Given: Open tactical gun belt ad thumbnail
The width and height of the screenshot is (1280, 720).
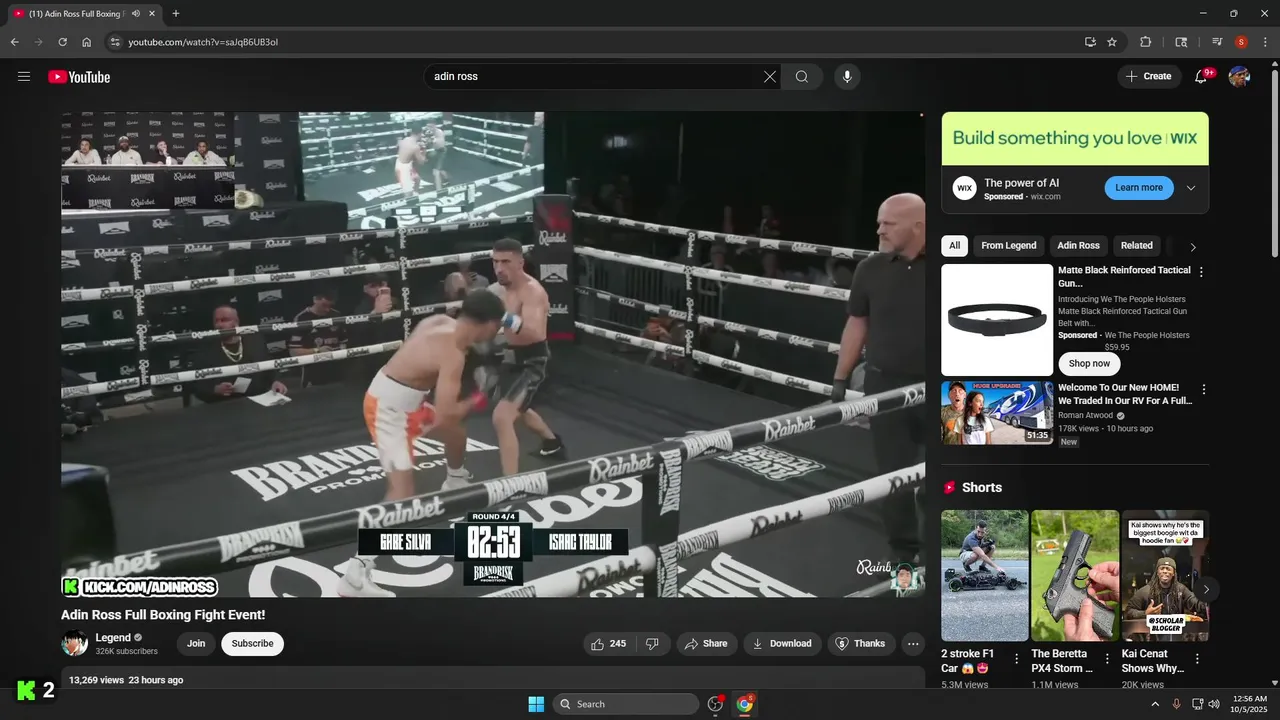Looking at the screenshot, I should (x=997, y=320).
